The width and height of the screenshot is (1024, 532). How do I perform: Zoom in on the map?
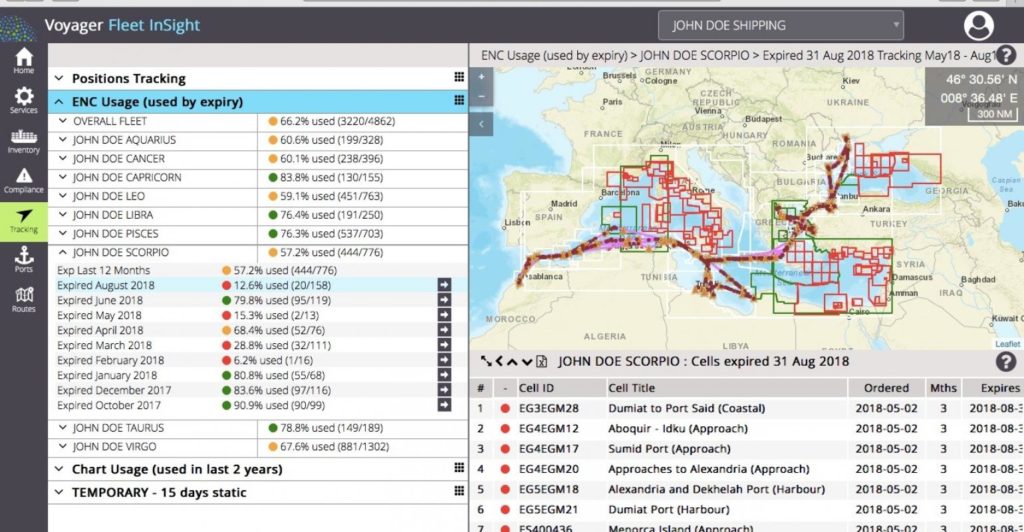[x=481, y=76]
